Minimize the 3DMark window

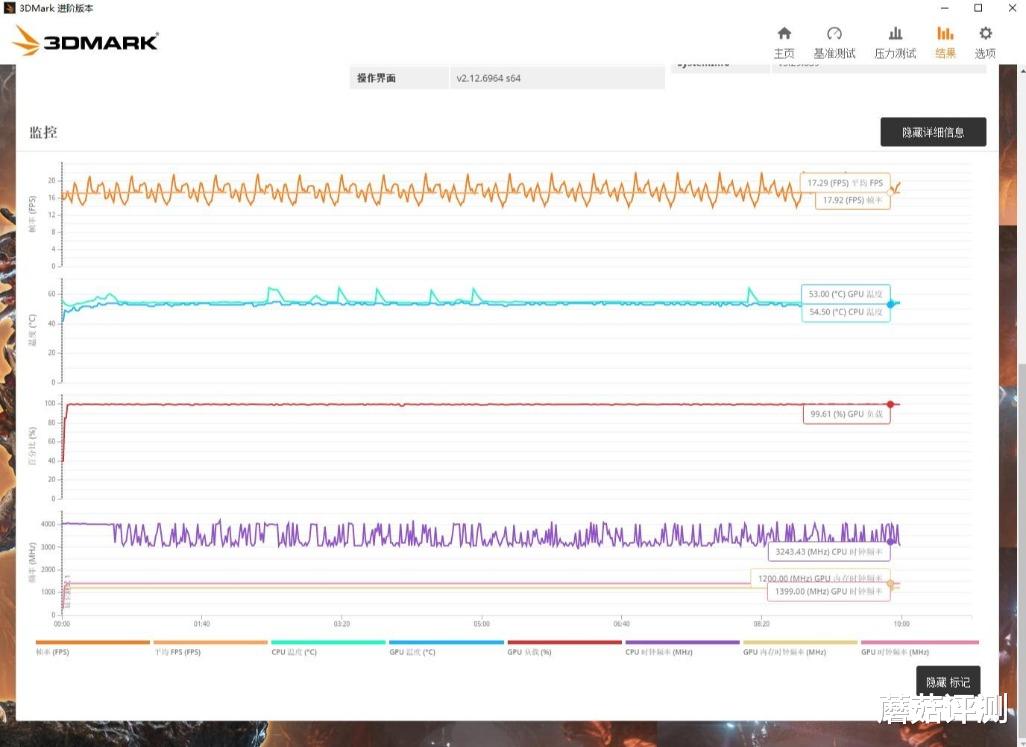pyautogui.click(x=944, y=8)
